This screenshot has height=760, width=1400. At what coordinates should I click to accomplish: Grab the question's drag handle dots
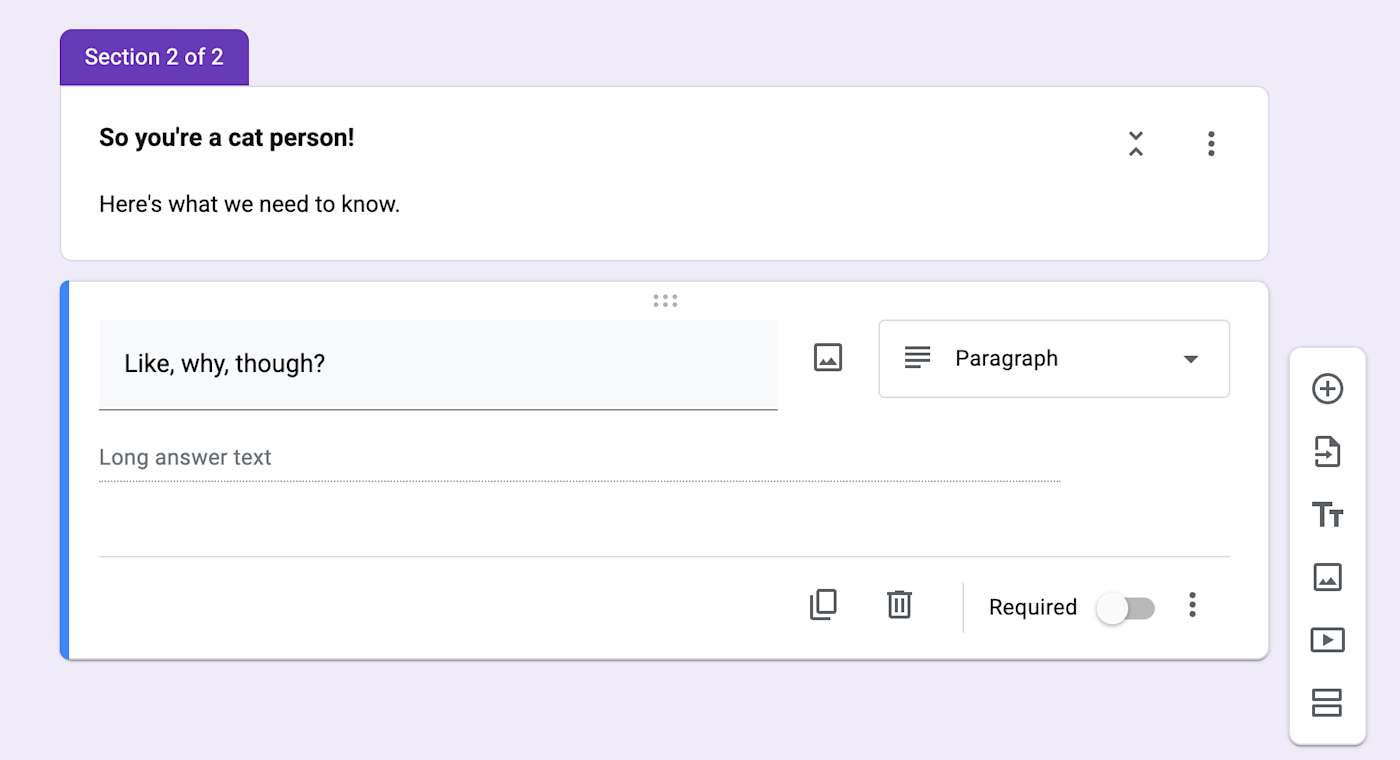coord(665,300)
